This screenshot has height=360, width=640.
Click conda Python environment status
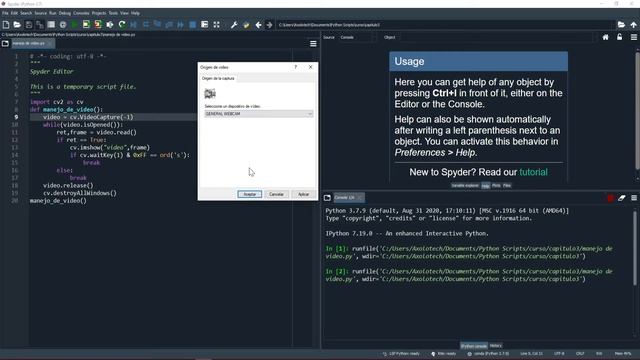click(x=488, y=353)
